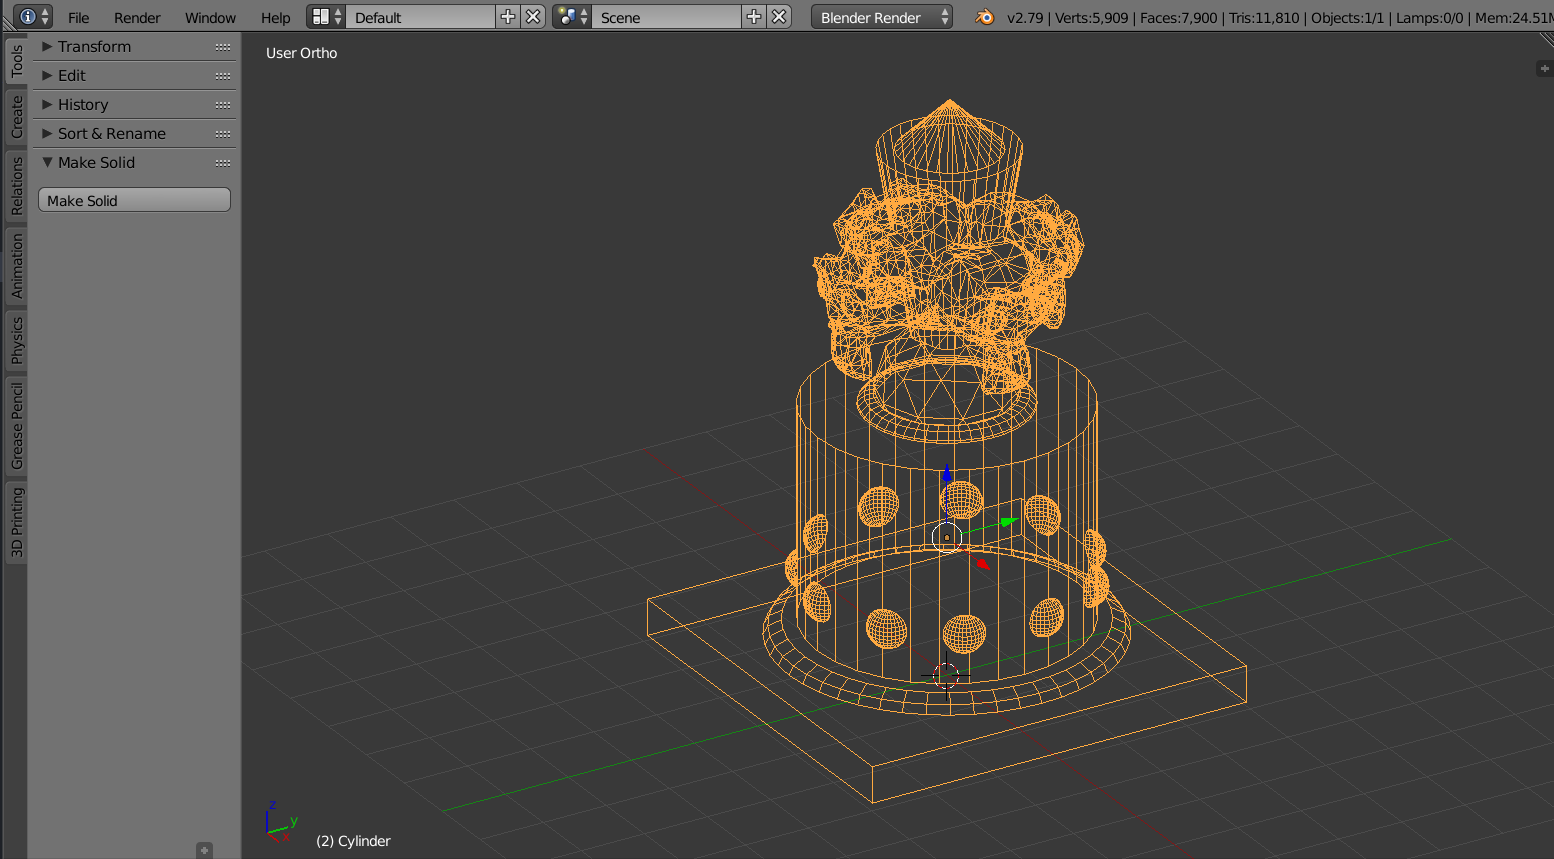Image resolution: width=1554 pixels, height=859 pixels.
Task: Grab the History panel drag-handle grip icon
Action: [223, 105]
